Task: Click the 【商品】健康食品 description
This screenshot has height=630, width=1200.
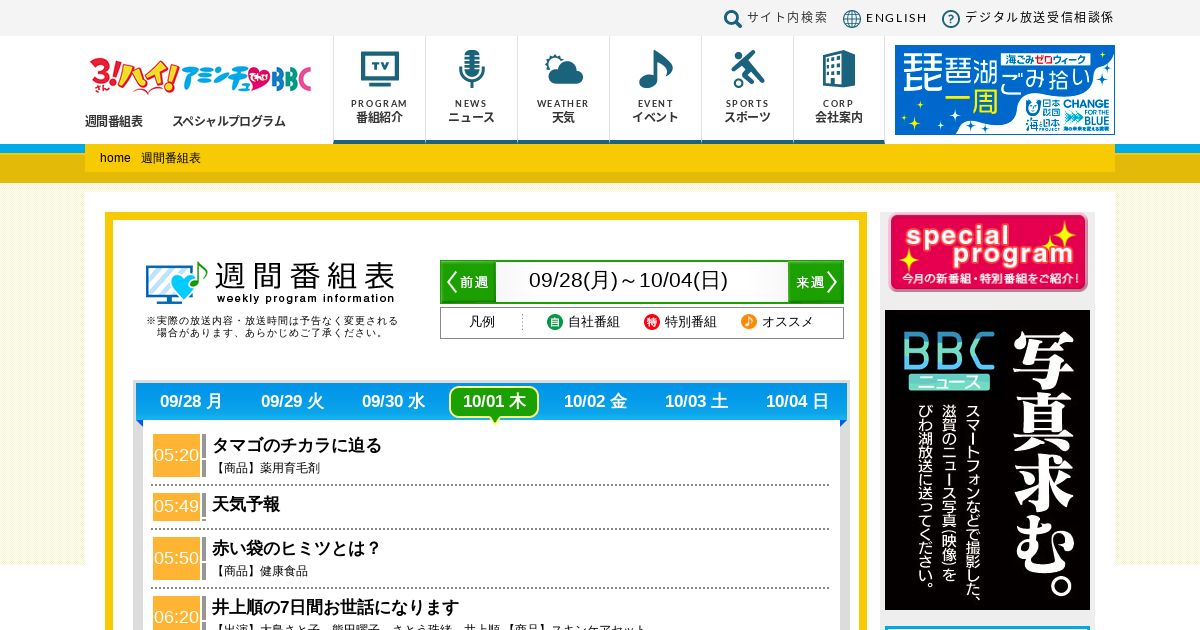Action: coord(260,571)
